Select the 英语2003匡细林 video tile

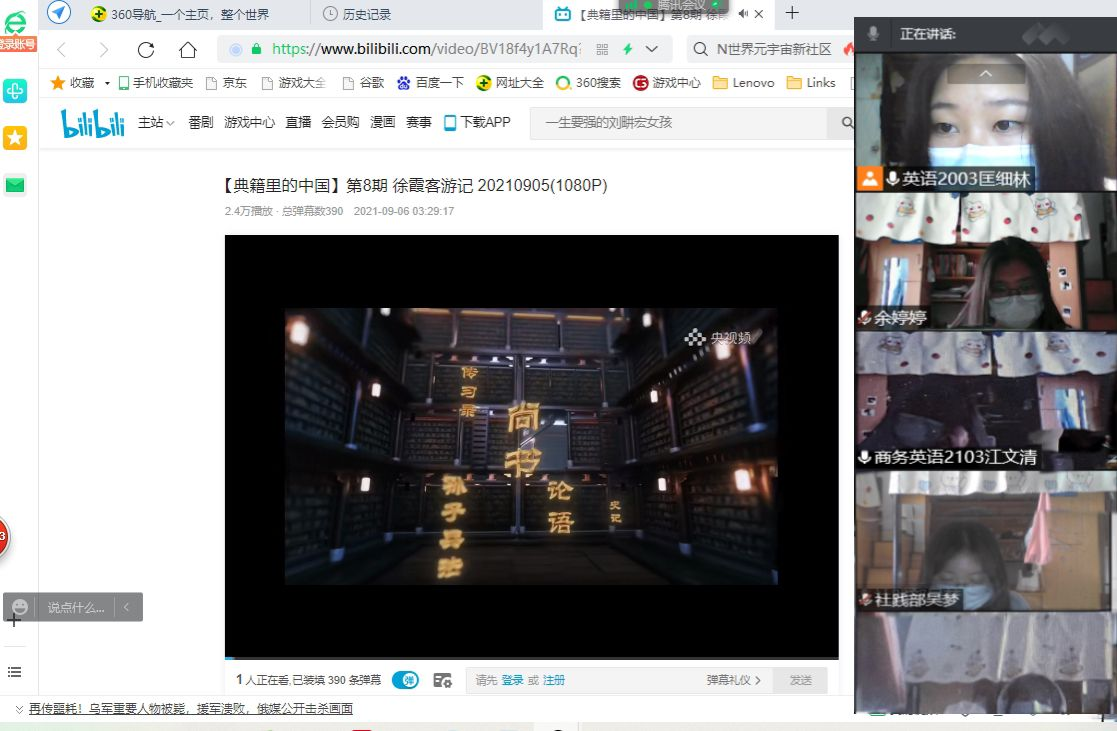coord(986,122)
